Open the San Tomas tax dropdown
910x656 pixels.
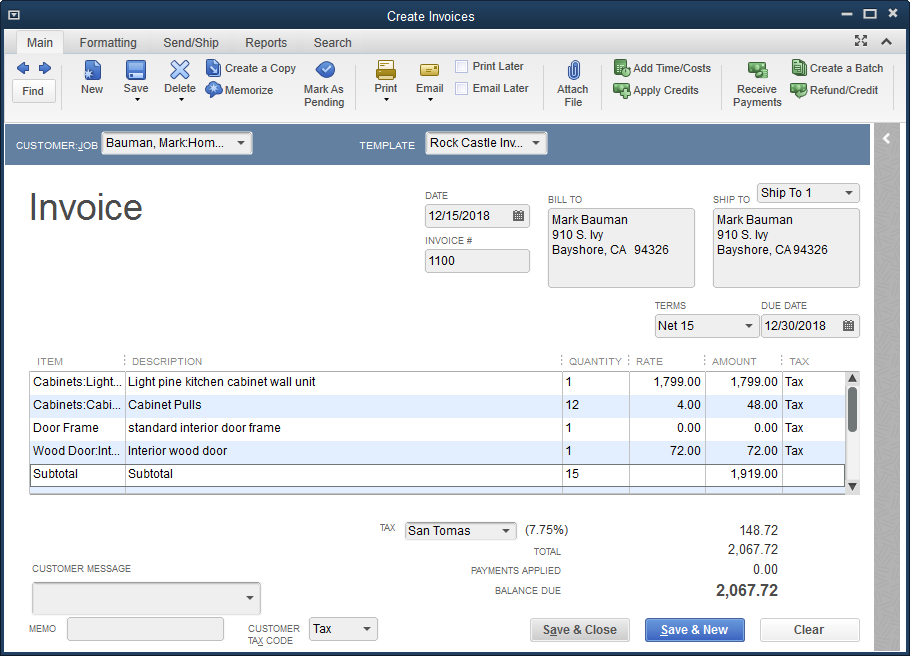[x=505, y=531]
